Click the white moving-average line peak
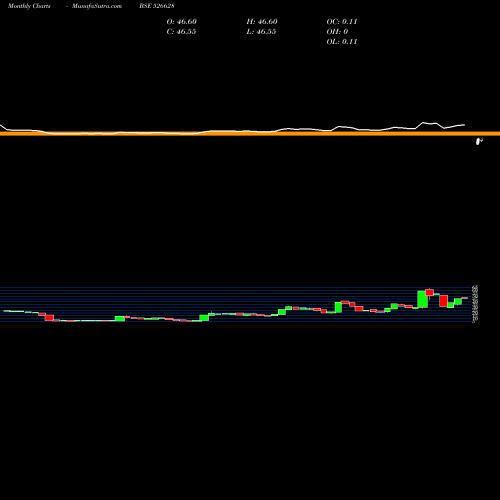 point(424,123)
